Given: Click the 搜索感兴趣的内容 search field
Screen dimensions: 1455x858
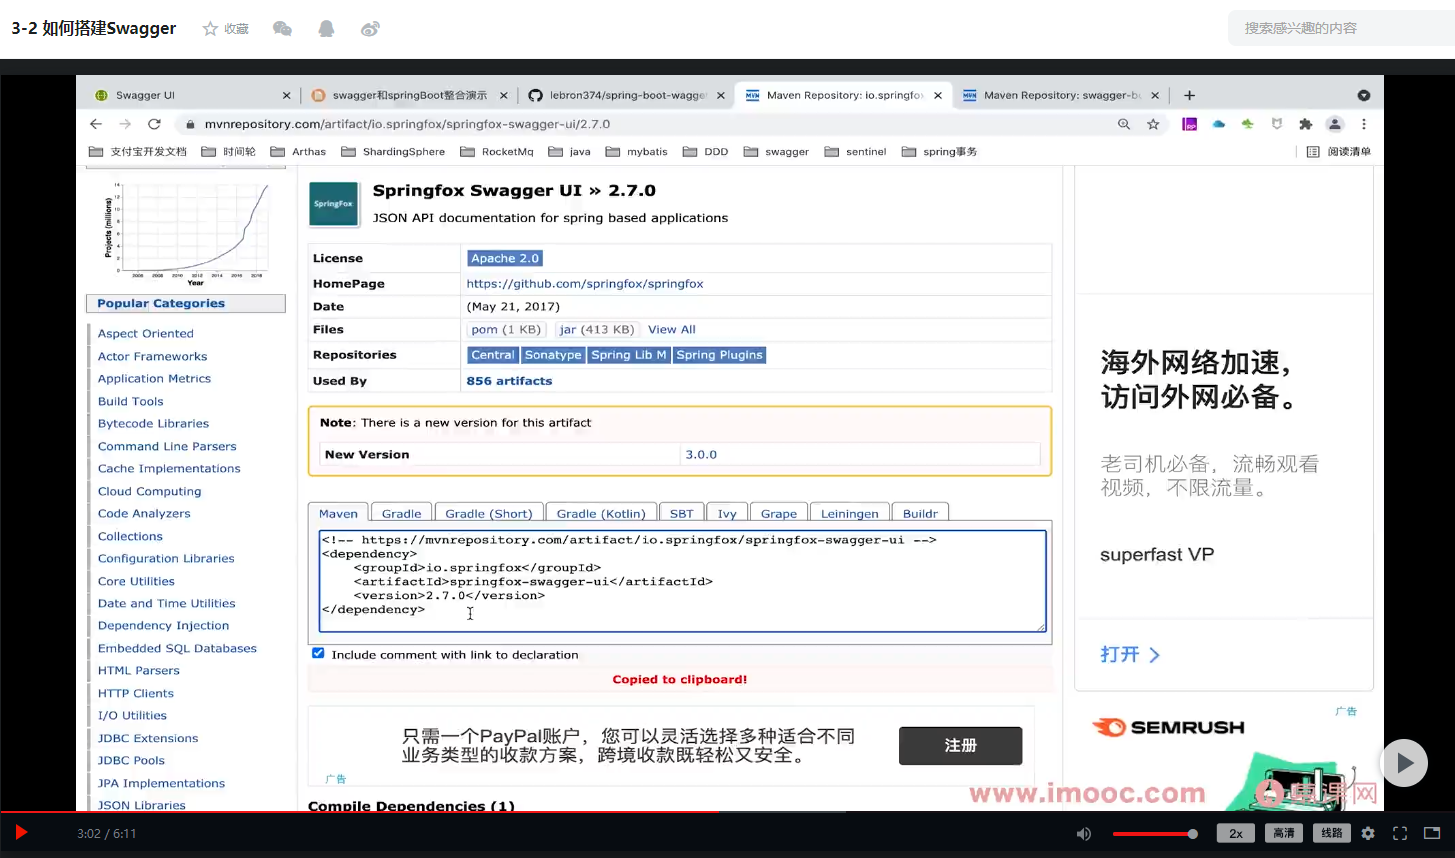Looking at the screenshot, I should (x=1341, y=29).
